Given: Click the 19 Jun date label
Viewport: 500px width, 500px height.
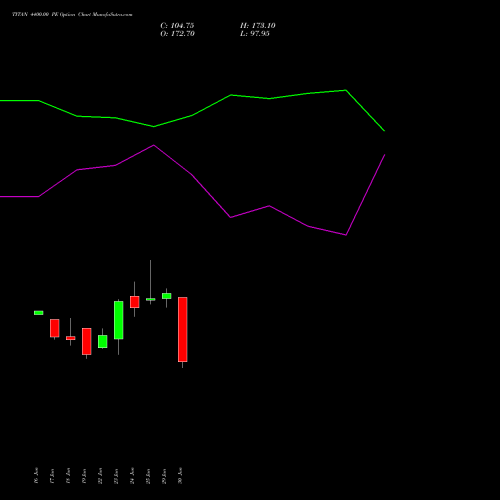Looking at the screenshot, I should coord(84,475).
